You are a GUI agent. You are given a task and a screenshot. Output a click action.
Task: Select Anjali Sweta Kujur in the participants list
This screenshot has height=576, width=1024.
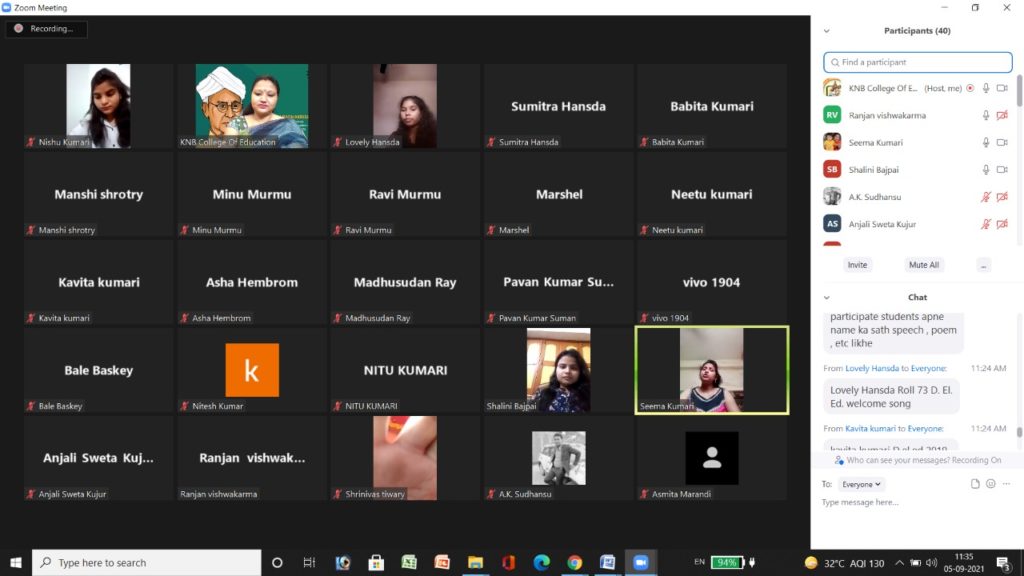[x=880, y=224]
